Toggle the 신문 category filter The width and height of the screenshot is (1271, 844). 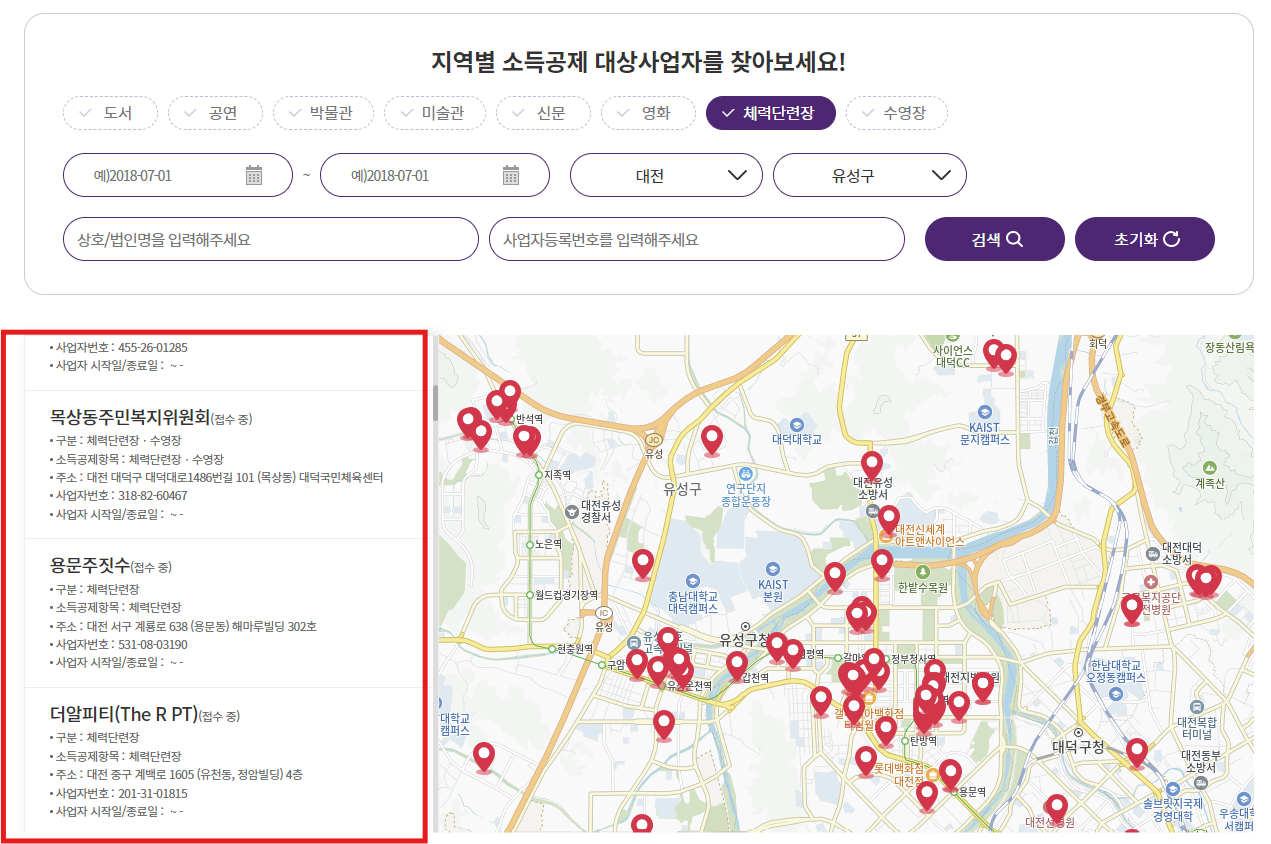pos(543,113)
